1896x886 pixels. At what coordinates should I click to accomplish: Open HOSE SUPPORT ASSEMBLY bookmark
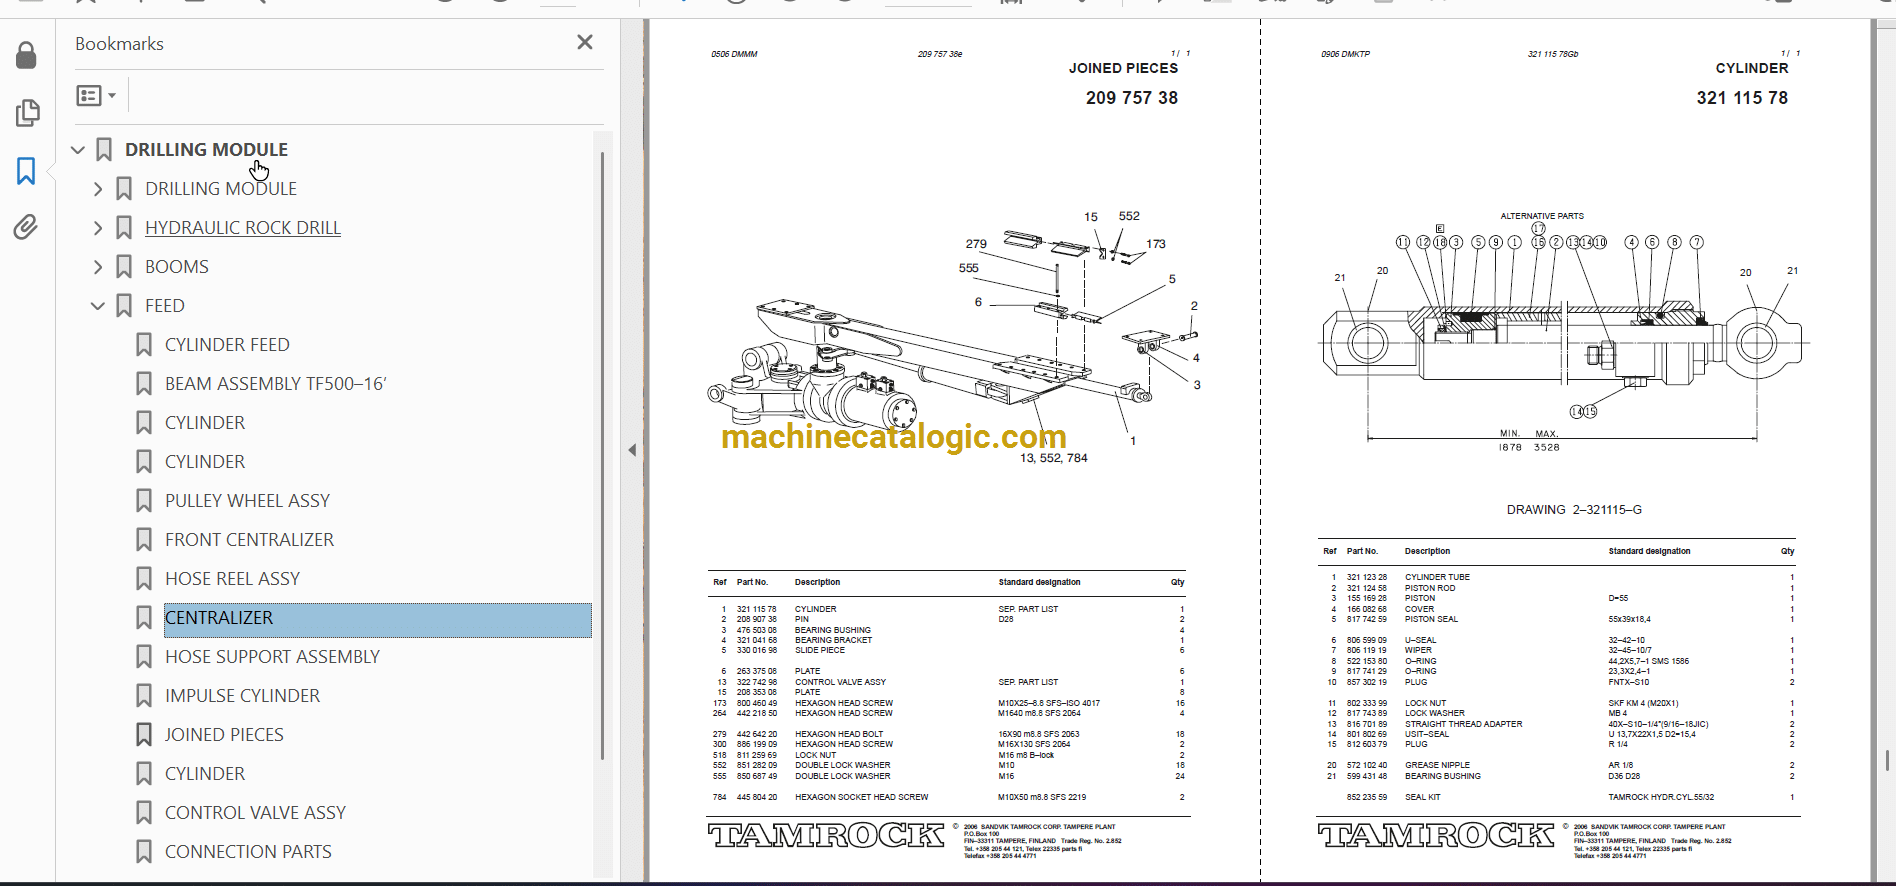tap(272, 657)
